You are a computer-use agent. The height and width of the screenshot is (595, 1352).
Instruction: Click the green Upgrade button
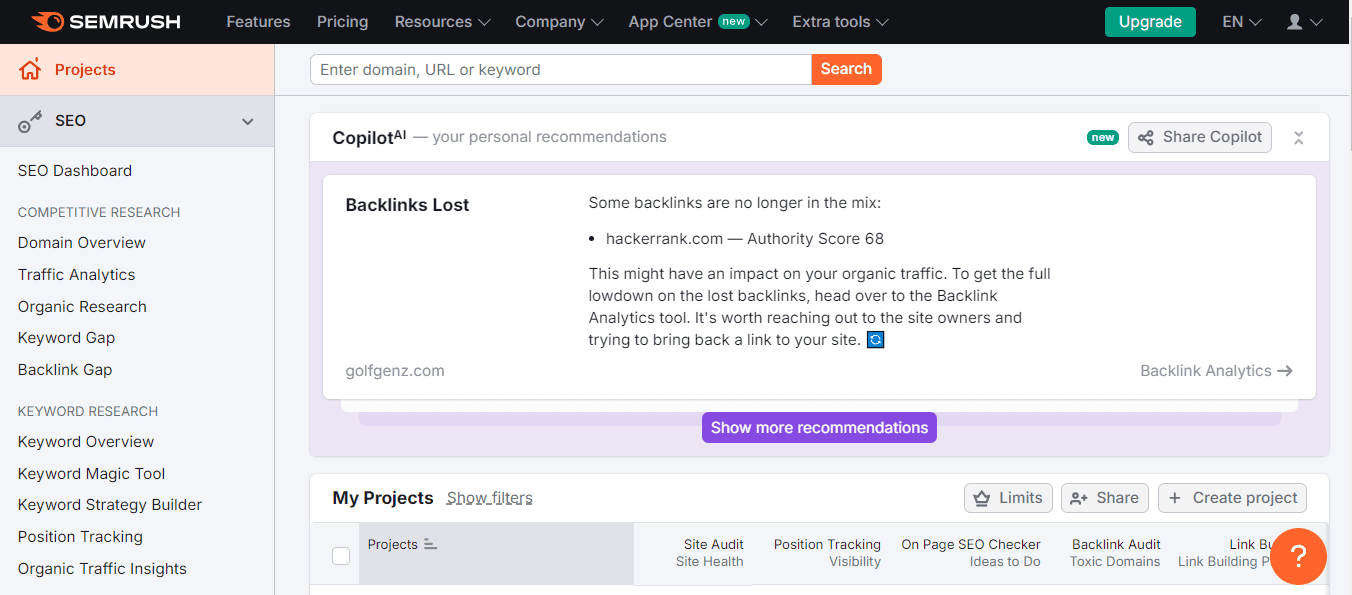(1149, 22)
